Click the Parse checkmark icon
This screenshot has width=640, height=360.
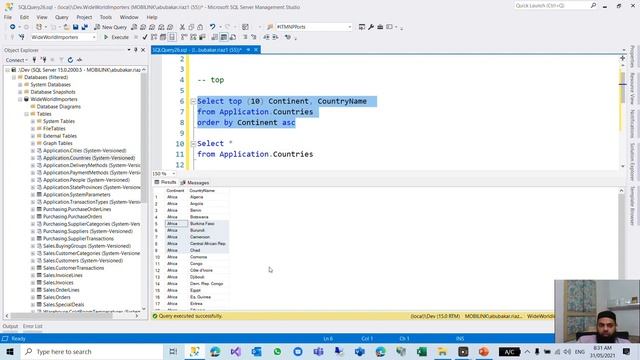pyautogui.click(x=145, y=37)
